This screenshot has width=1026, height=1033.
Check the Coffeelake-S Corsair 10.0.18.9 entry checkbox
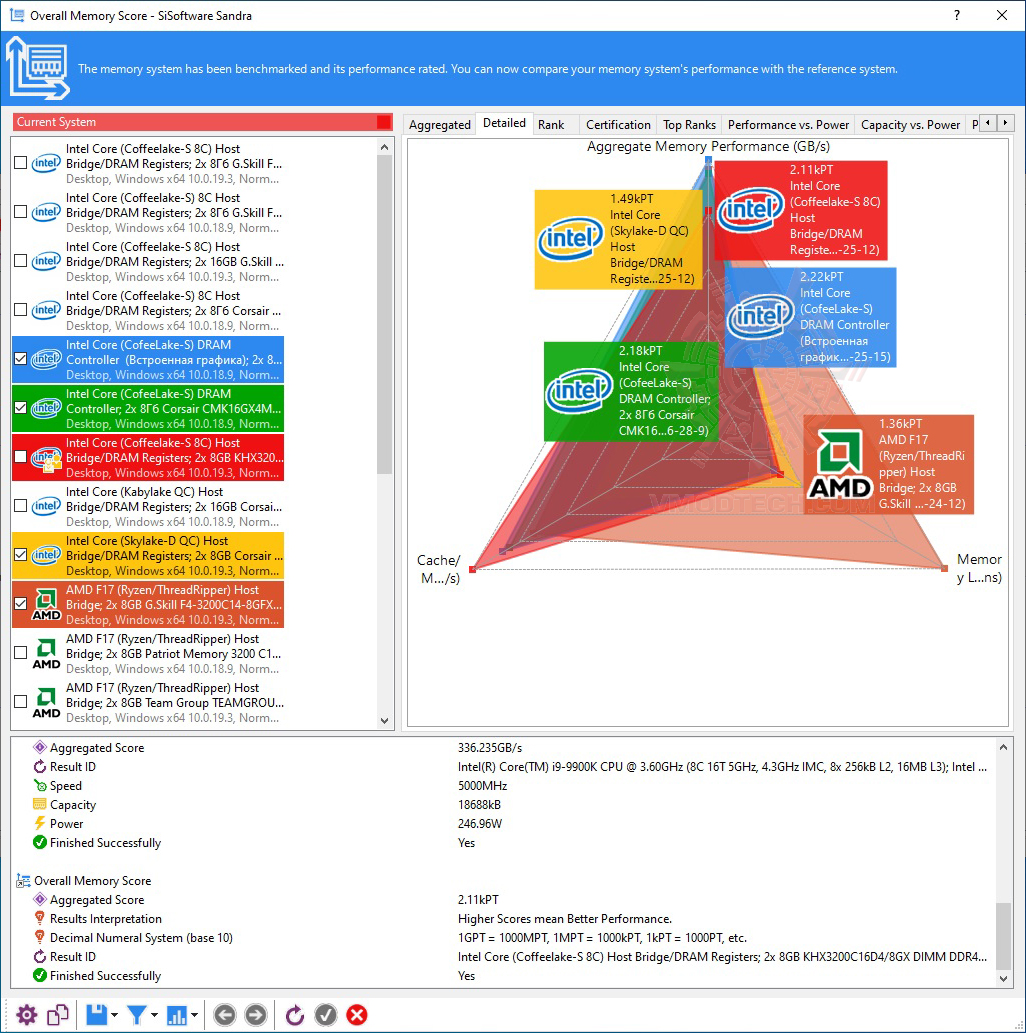(x=20, y=310)
